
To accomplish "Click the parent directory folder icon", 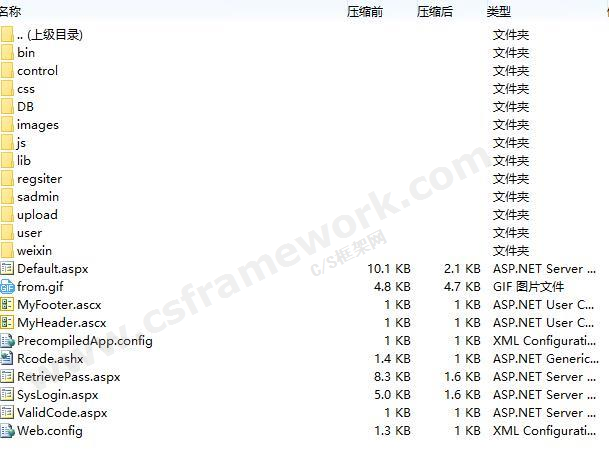I will pyautogui.click(x=7, y=35).
